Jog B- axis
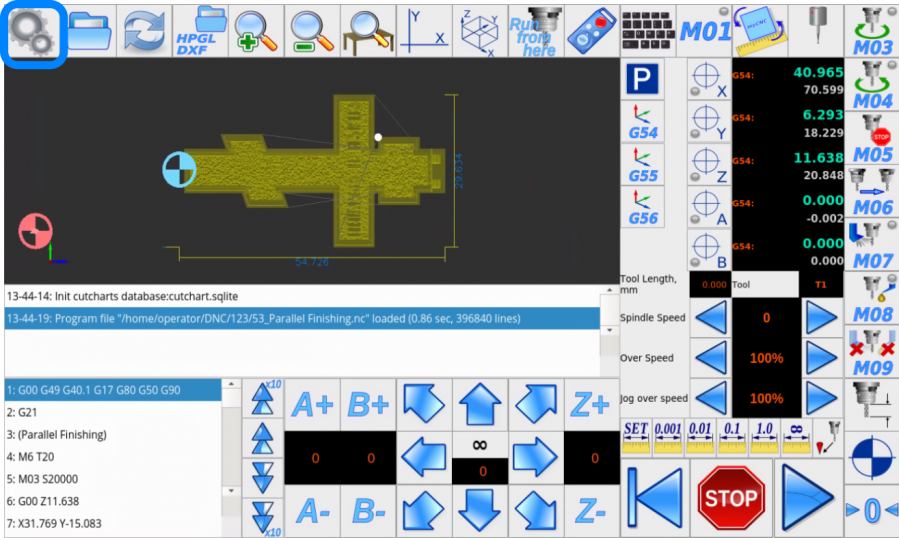The image size is (899, 538). [368, 510]
